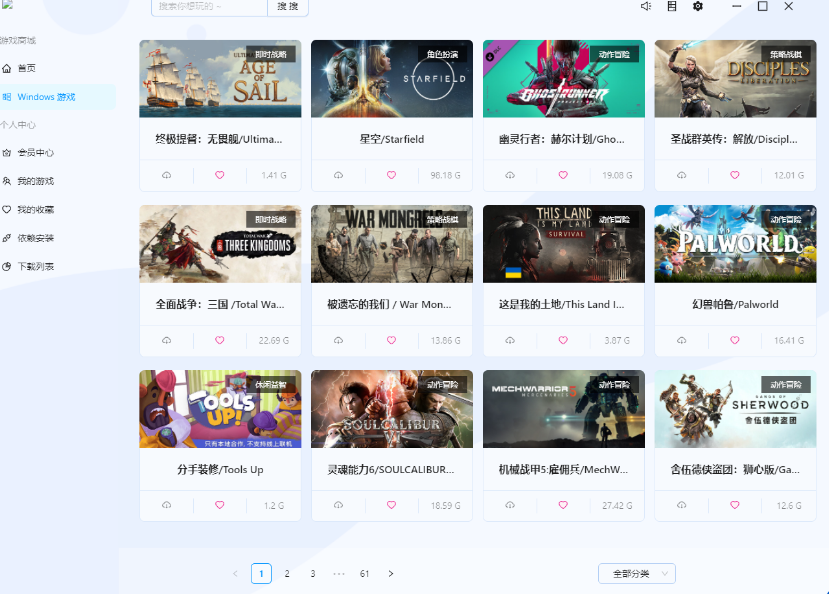829x594 pixels.
Task: Click the title 幽灵行者: 赫尔计划
Action: (x=561, y=140)
